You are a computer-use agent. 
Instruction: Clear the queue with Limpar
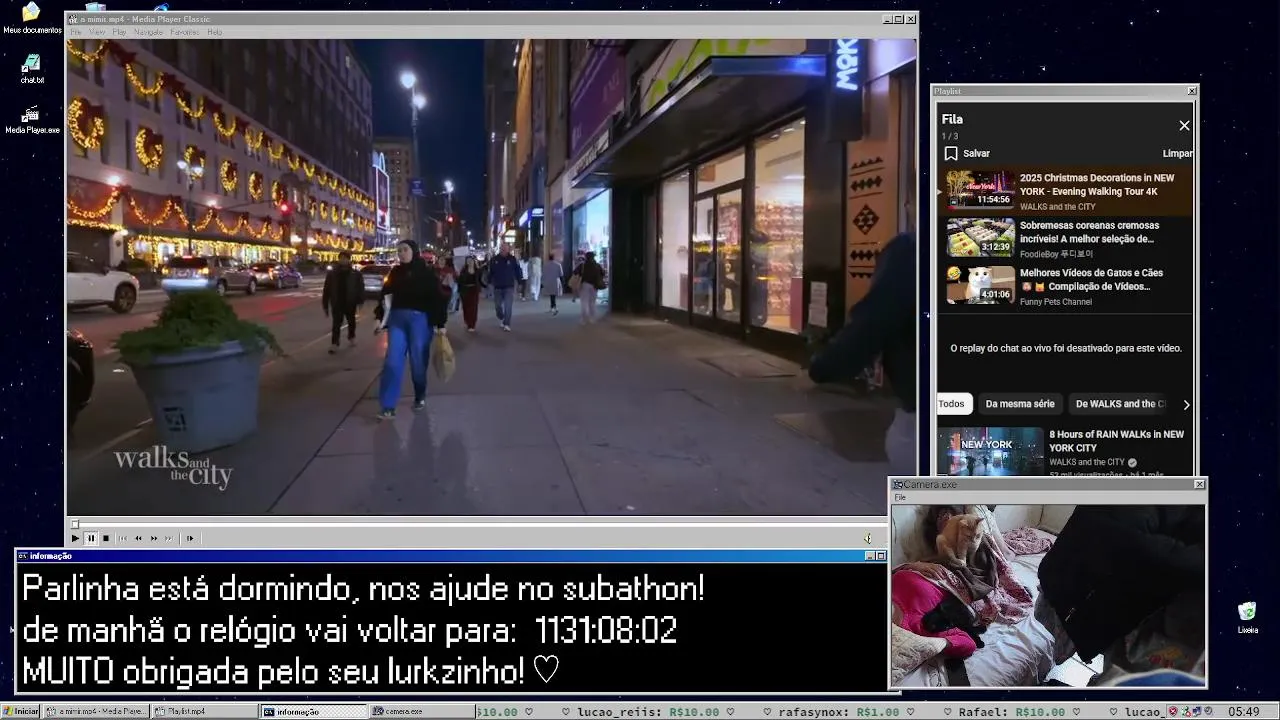(1177, 153)
